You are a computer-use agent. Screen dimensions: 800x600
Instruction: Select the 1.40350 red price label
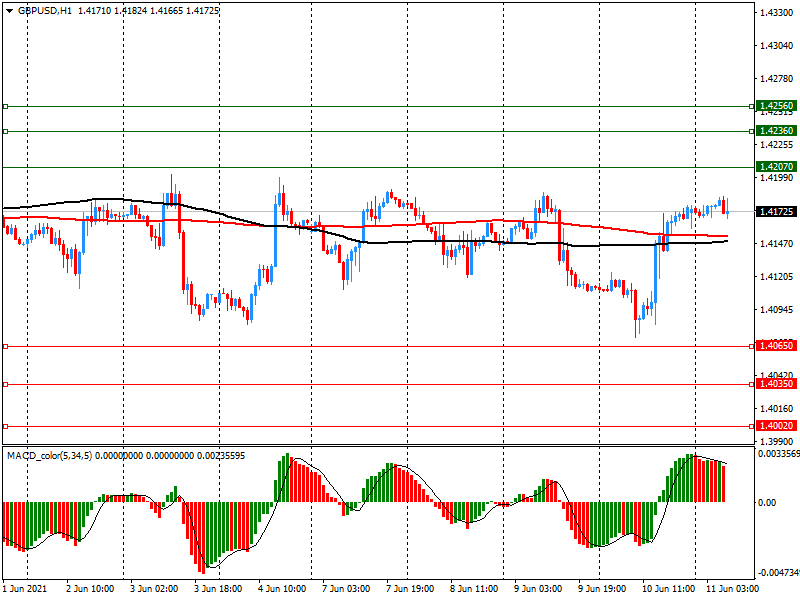click(x=776, y=384)
